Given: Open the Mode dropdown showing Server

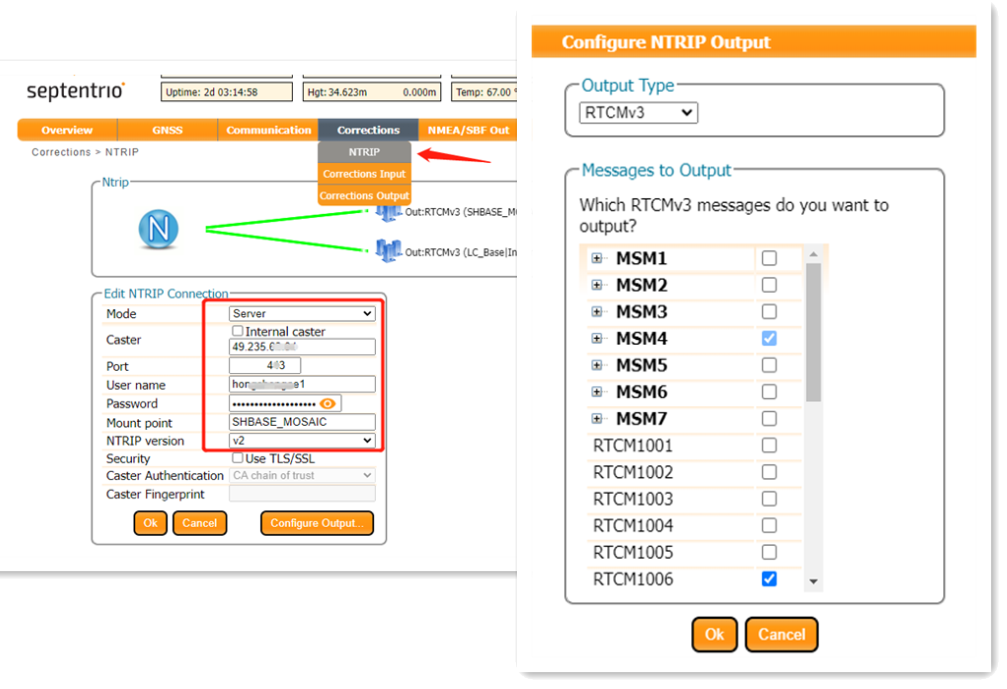Looking at the screenshot, I should coord(302,313).
